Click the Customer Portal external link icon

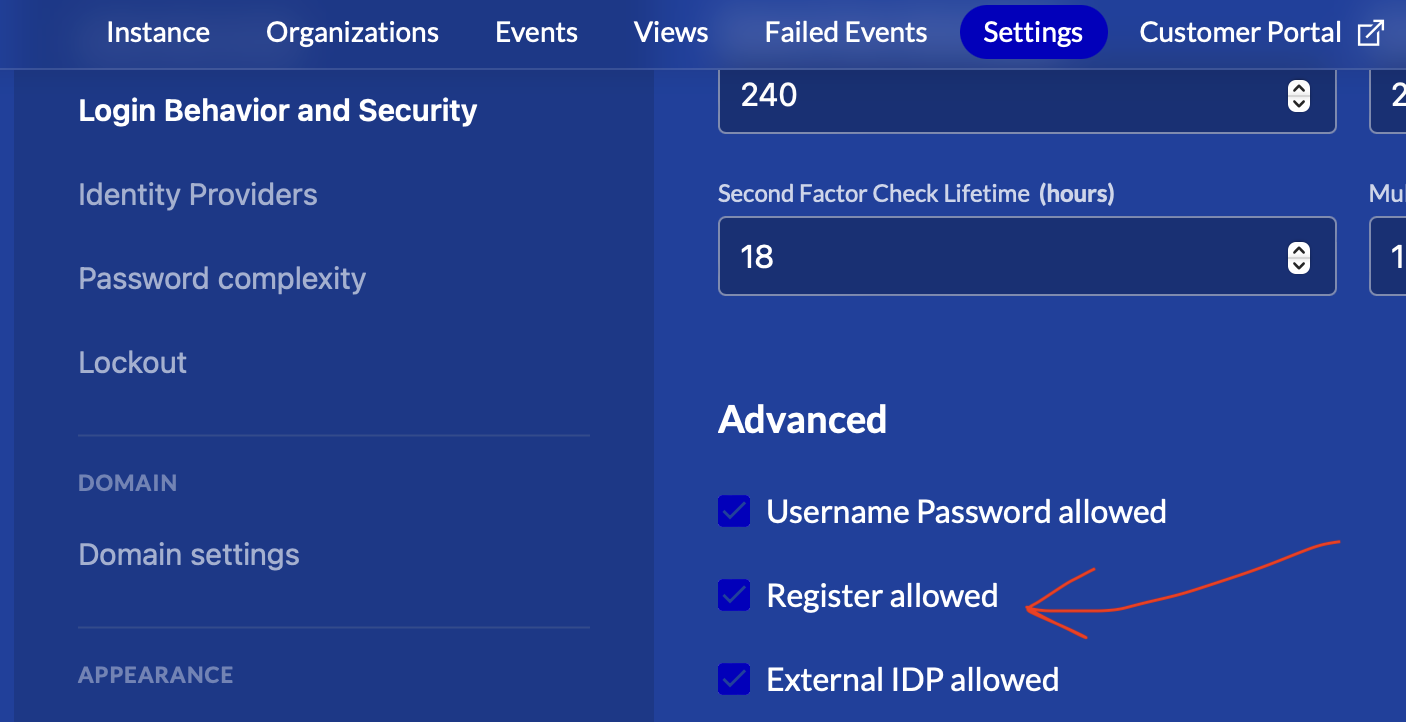[1369, 33]
